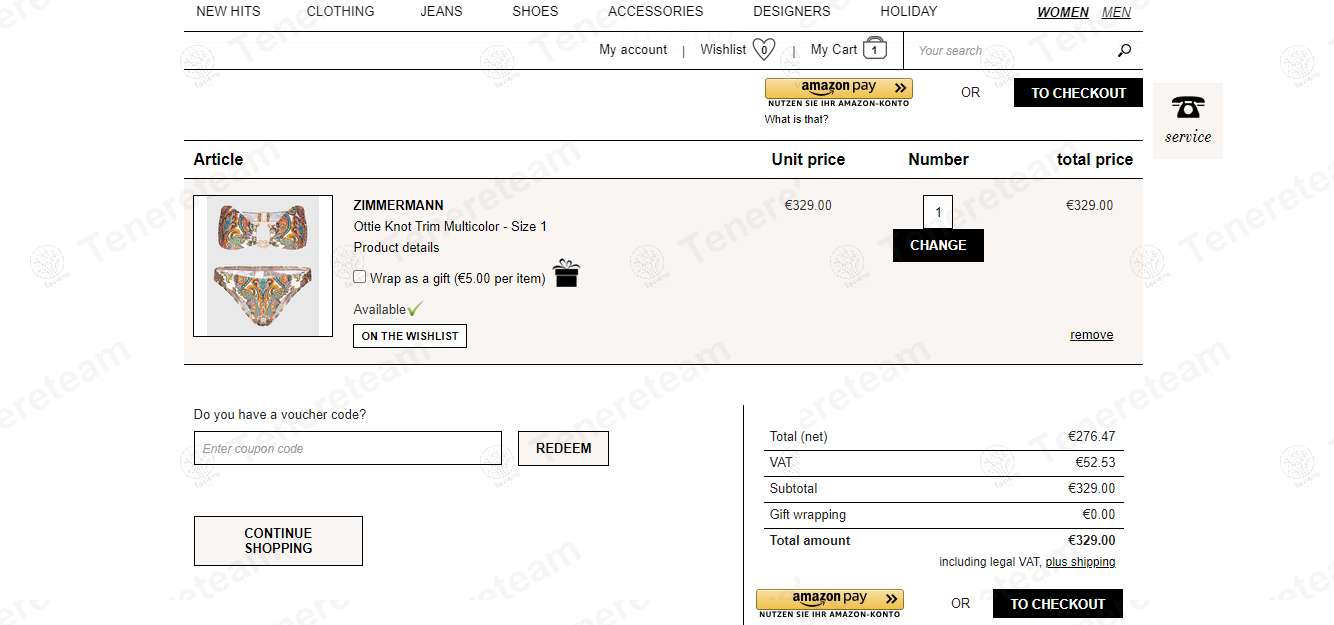Open the shopping cart bag icon

point(875,48)
